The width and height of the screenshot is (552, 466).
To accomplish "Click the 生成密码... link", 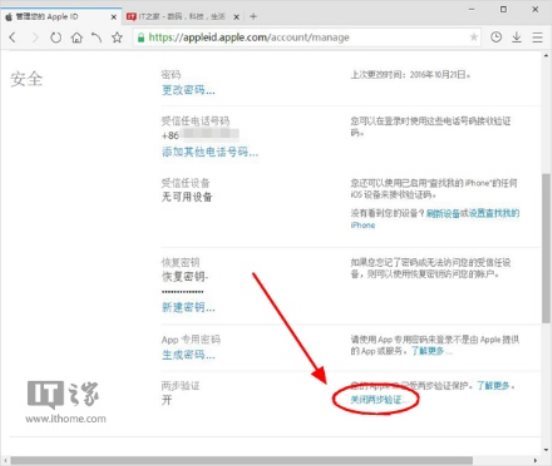I will [188, 354].
